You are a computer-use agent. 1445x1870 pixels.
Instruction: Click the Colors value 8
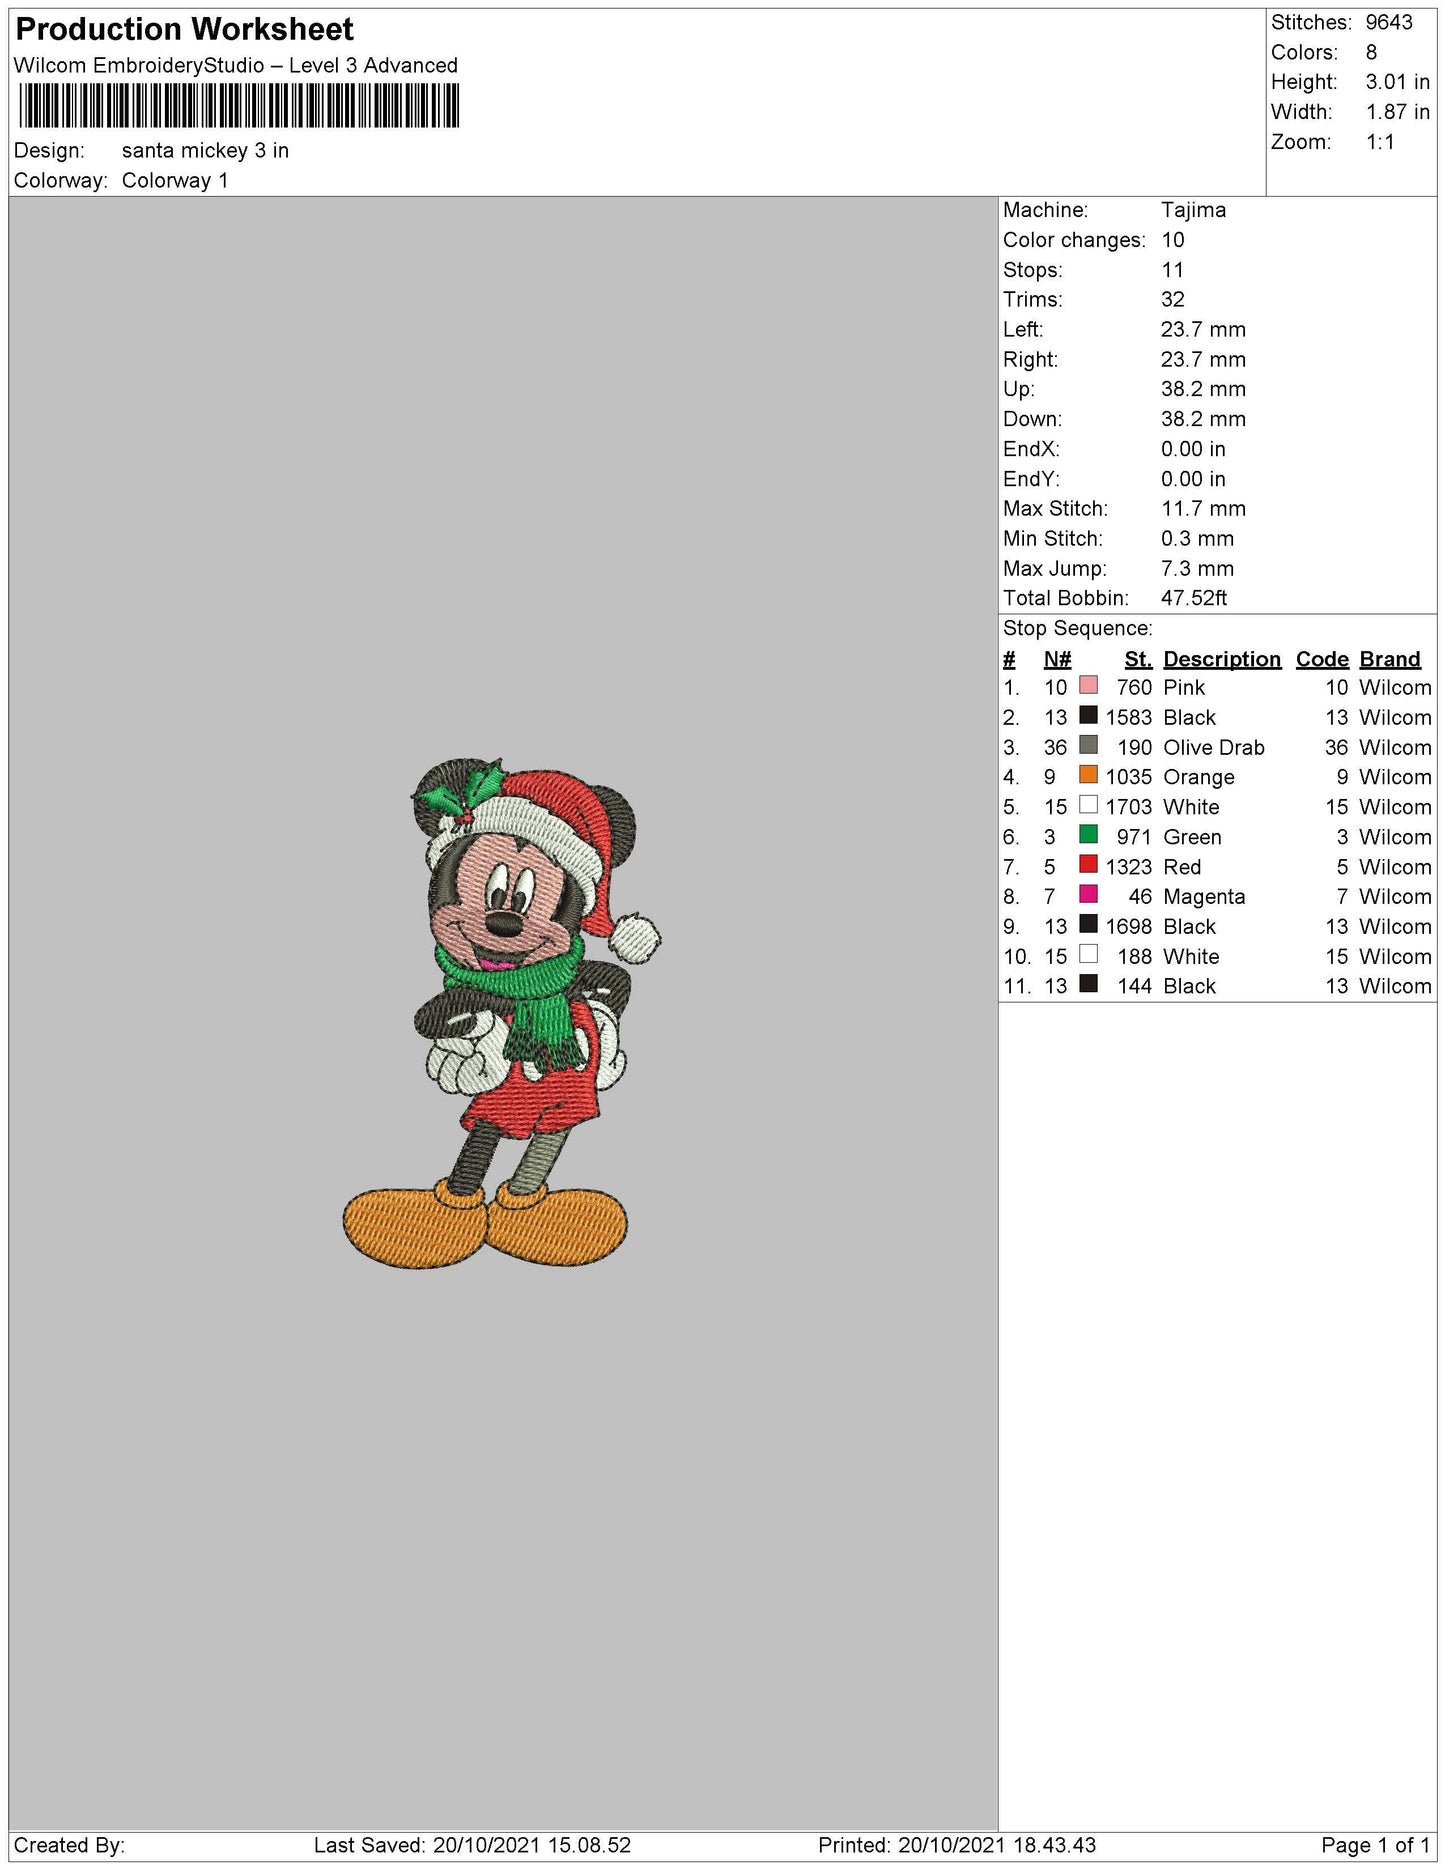[x=1371, y=52]
